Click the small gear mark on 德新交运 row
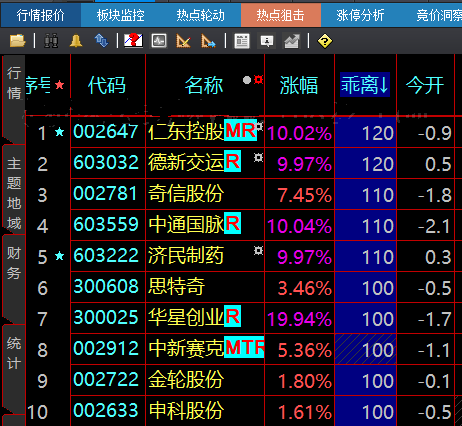 (x=258, y=158)
